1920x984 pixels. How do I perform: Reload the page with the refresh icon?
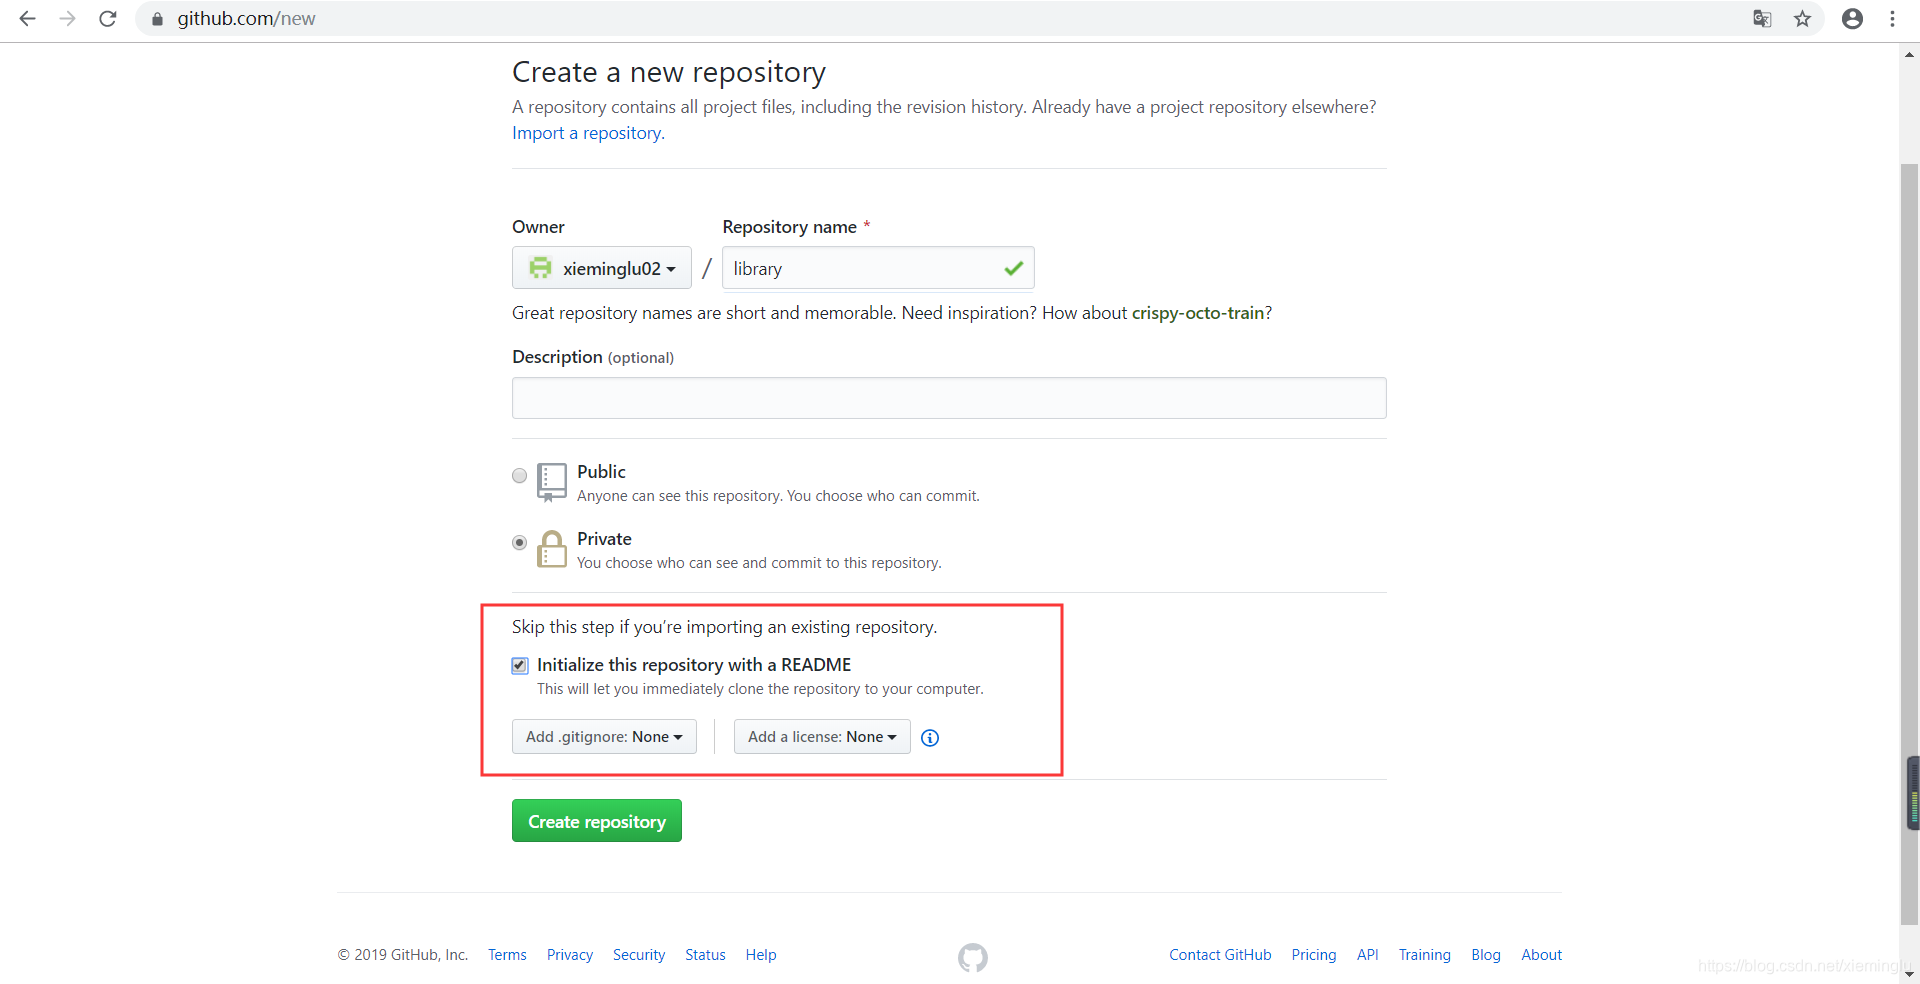pos(108,19)
